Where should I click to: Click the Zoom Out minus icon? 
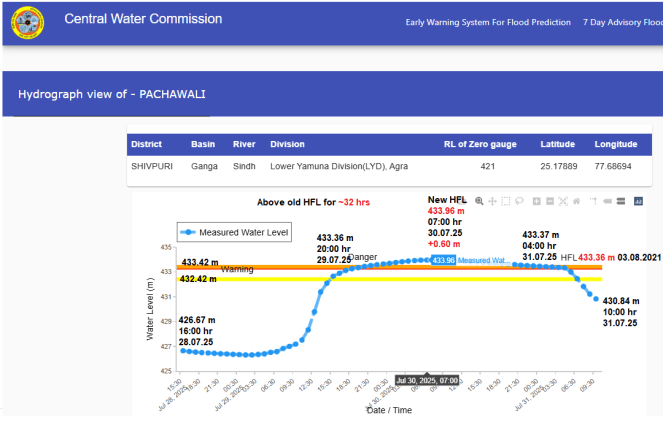[550, 201]
